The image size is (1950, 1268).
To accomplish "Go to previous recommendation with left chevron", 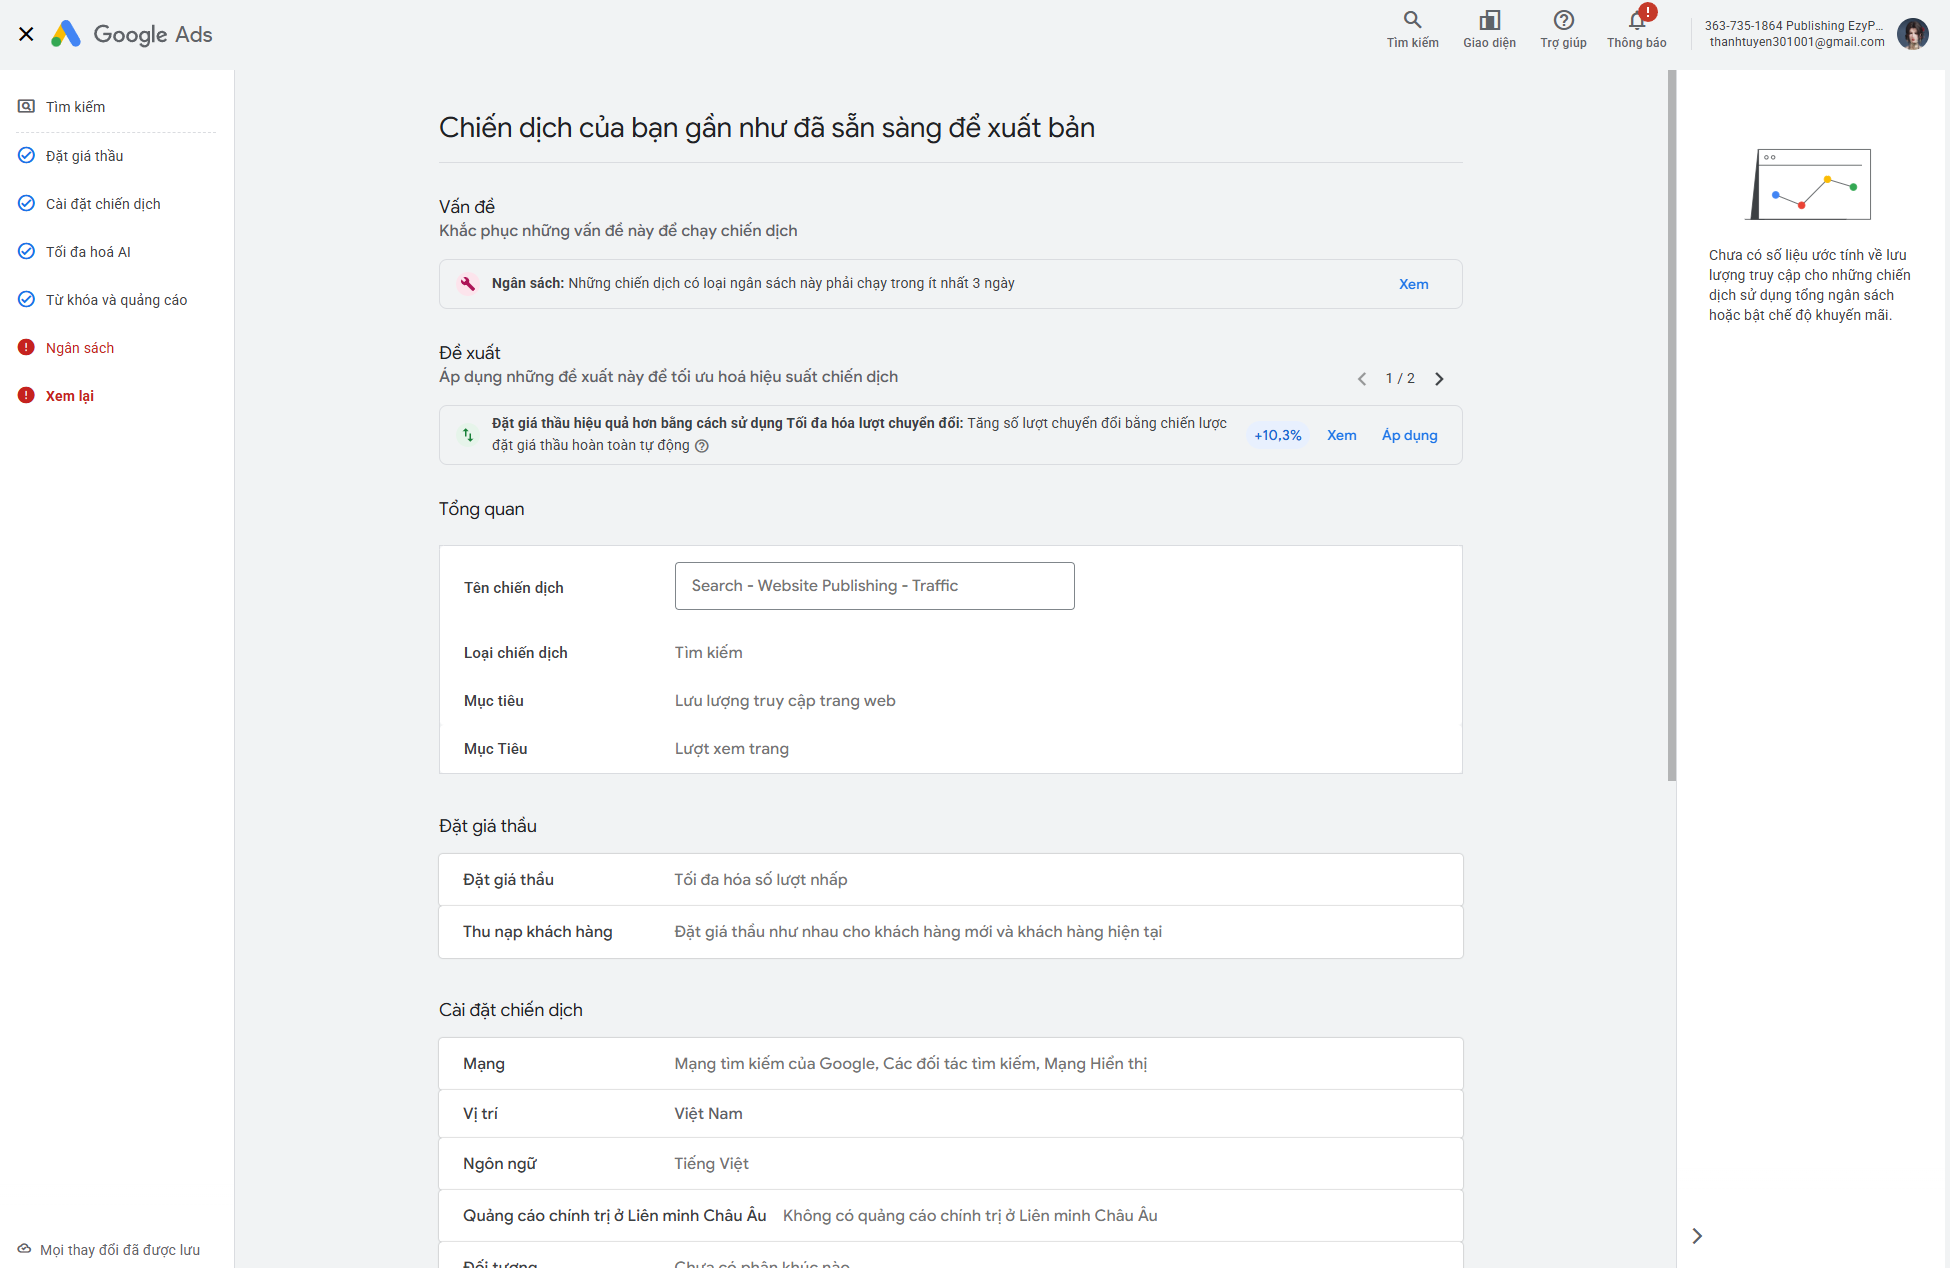I will click(x=1361, y=379).
